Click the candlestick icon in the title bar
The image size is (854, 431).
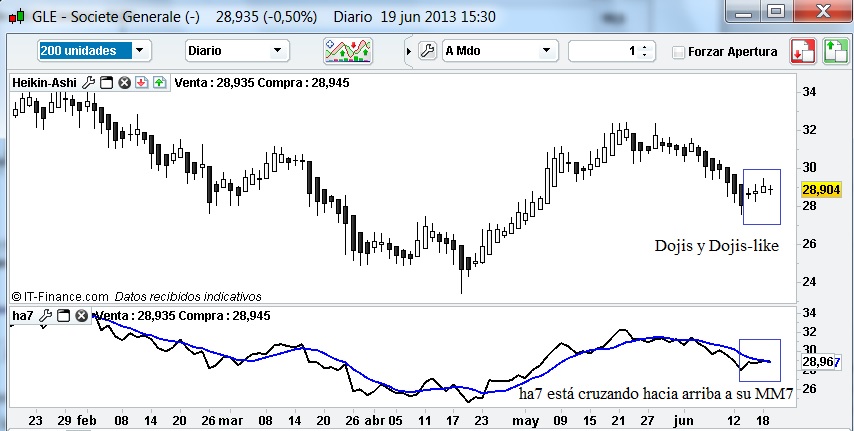pyautogui.click(x=16, y=16)
